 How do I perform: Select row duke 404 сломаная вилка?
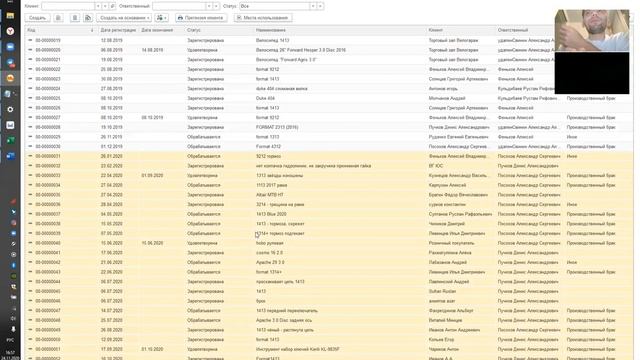tap(329, 89)
